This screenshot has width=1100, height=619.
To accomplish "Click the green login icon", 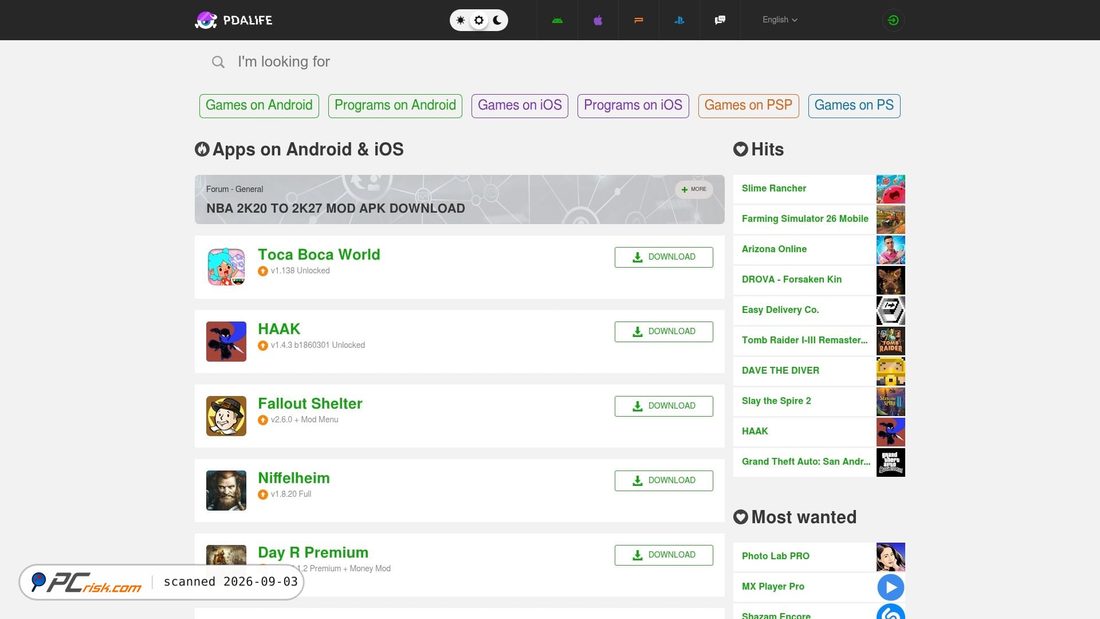I will click(893, 20).
